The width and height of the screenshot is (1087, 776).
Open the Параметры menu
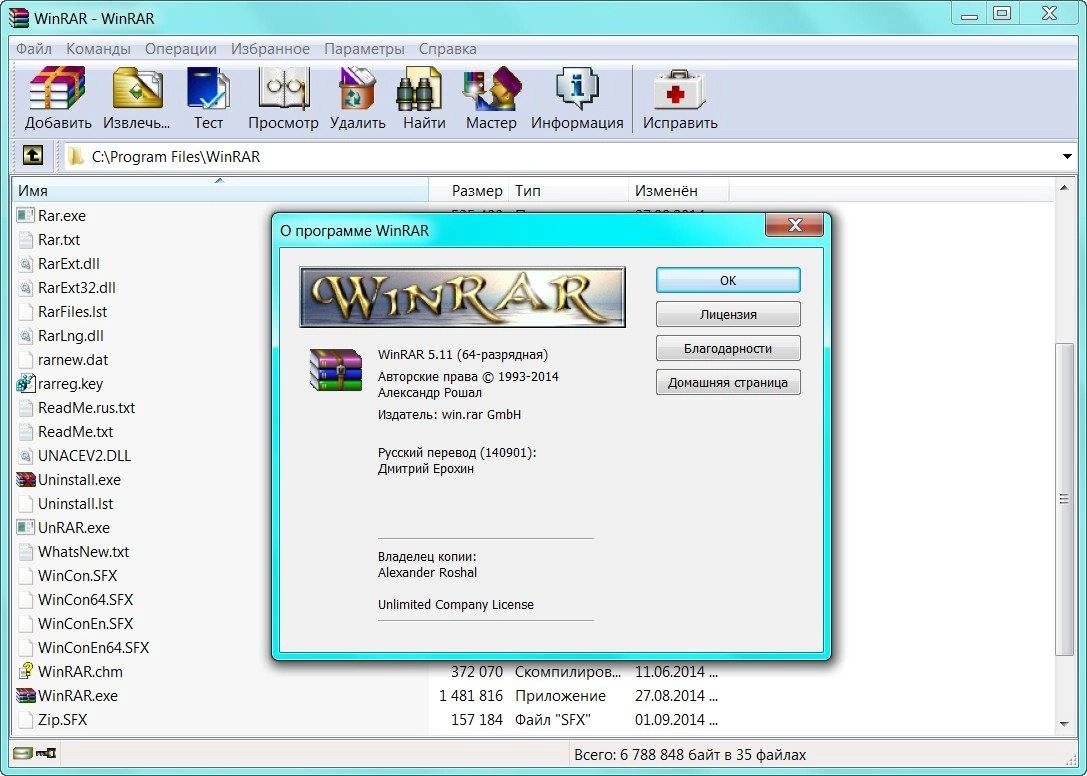(x=364, y=49)
